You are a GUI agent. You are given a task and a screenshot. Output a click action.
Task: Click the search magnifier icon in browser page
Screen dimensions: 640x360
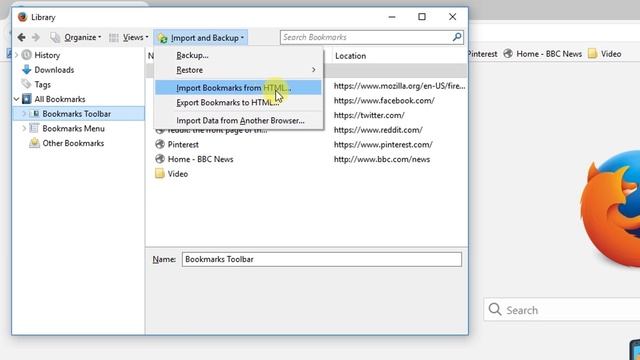[x=495, y=309]
